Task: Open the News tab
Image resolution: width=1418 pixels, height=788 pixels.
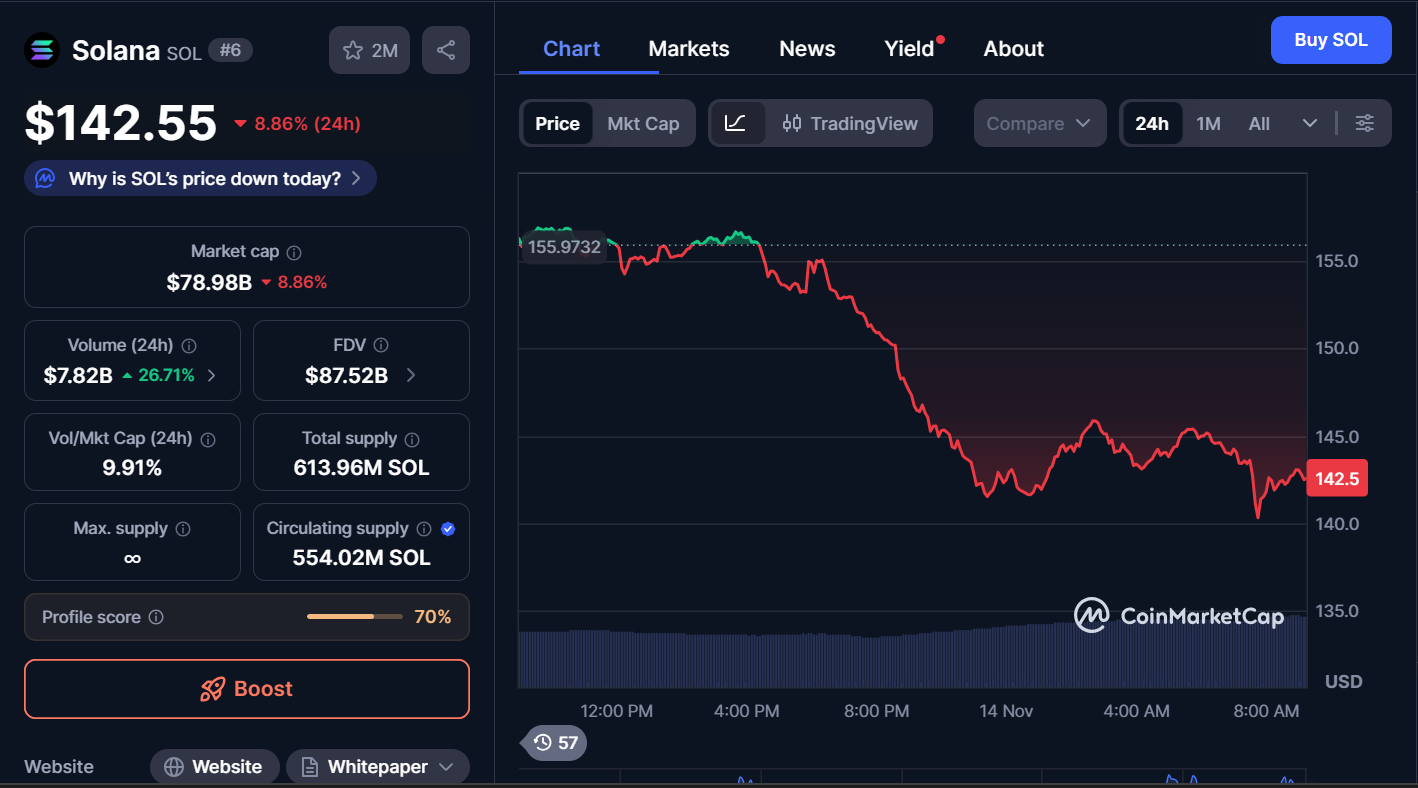Action: pyautogui.click(x=806, y=48)
